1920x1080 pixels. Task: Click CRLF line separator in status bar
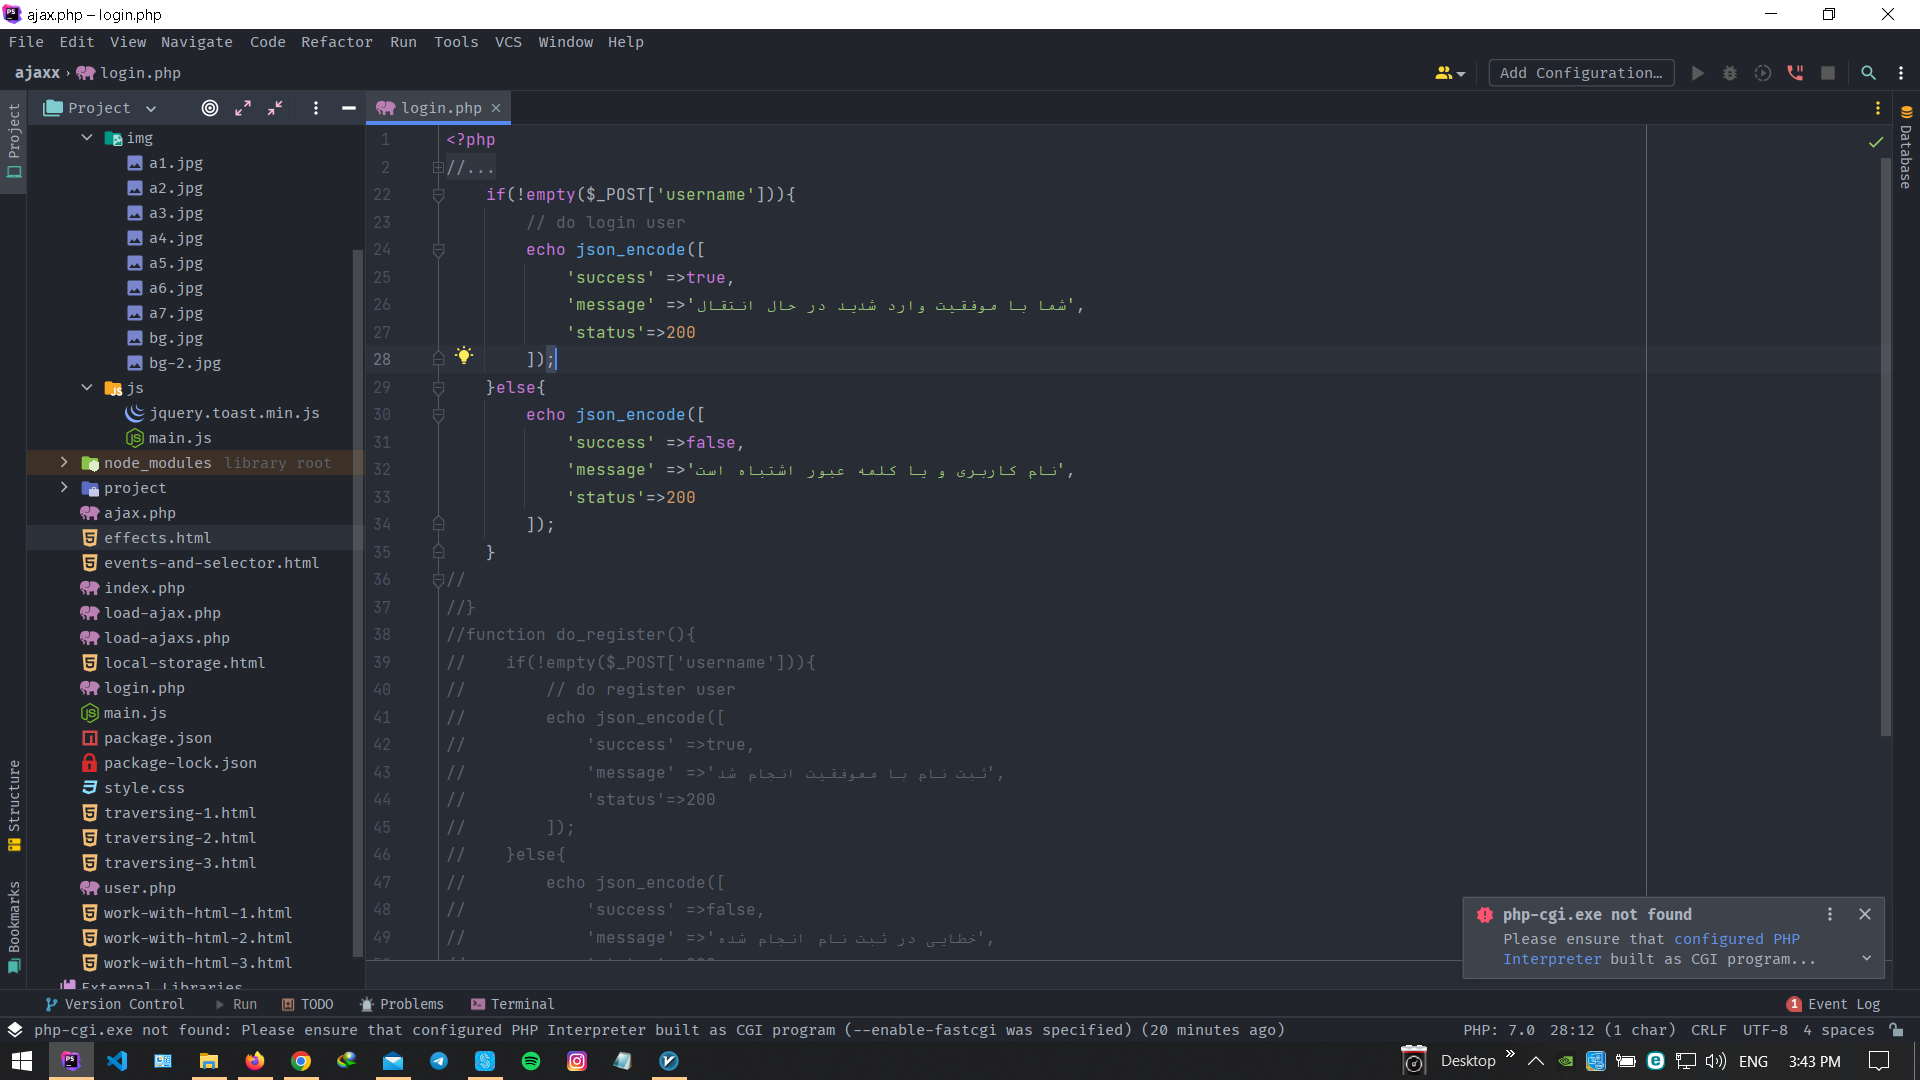pos(1708,1030)
